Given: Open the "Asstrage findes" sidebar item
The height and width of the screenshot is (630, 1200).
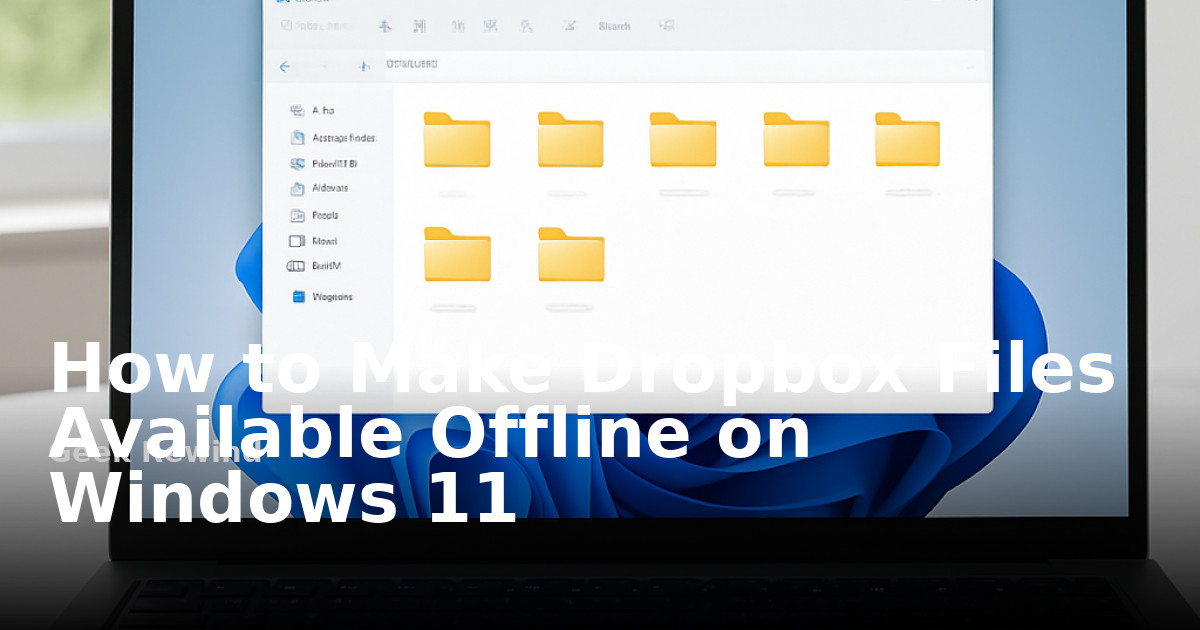Looking at the screenshot, I should (x=333, y=138).
